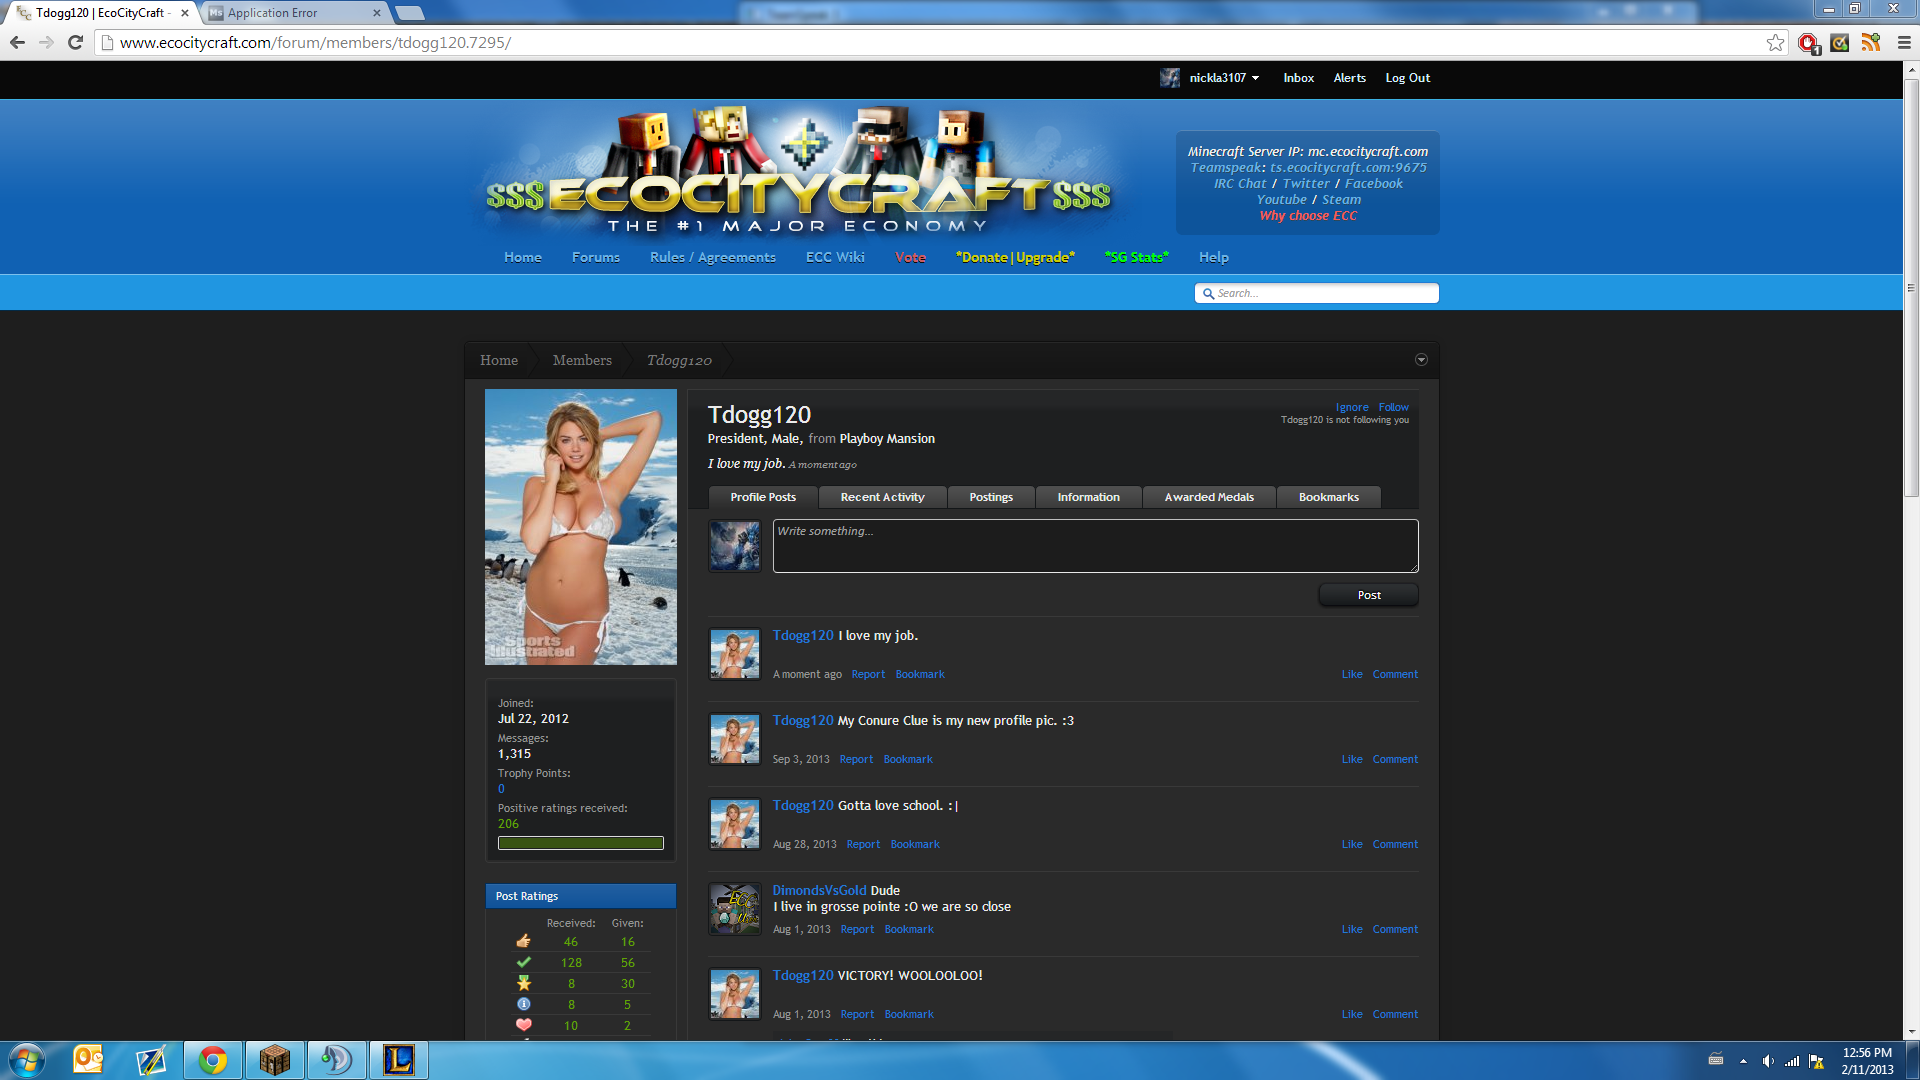Ignore user Tdogg120
This screenshot has height=1080, width=1920.
1351,407
